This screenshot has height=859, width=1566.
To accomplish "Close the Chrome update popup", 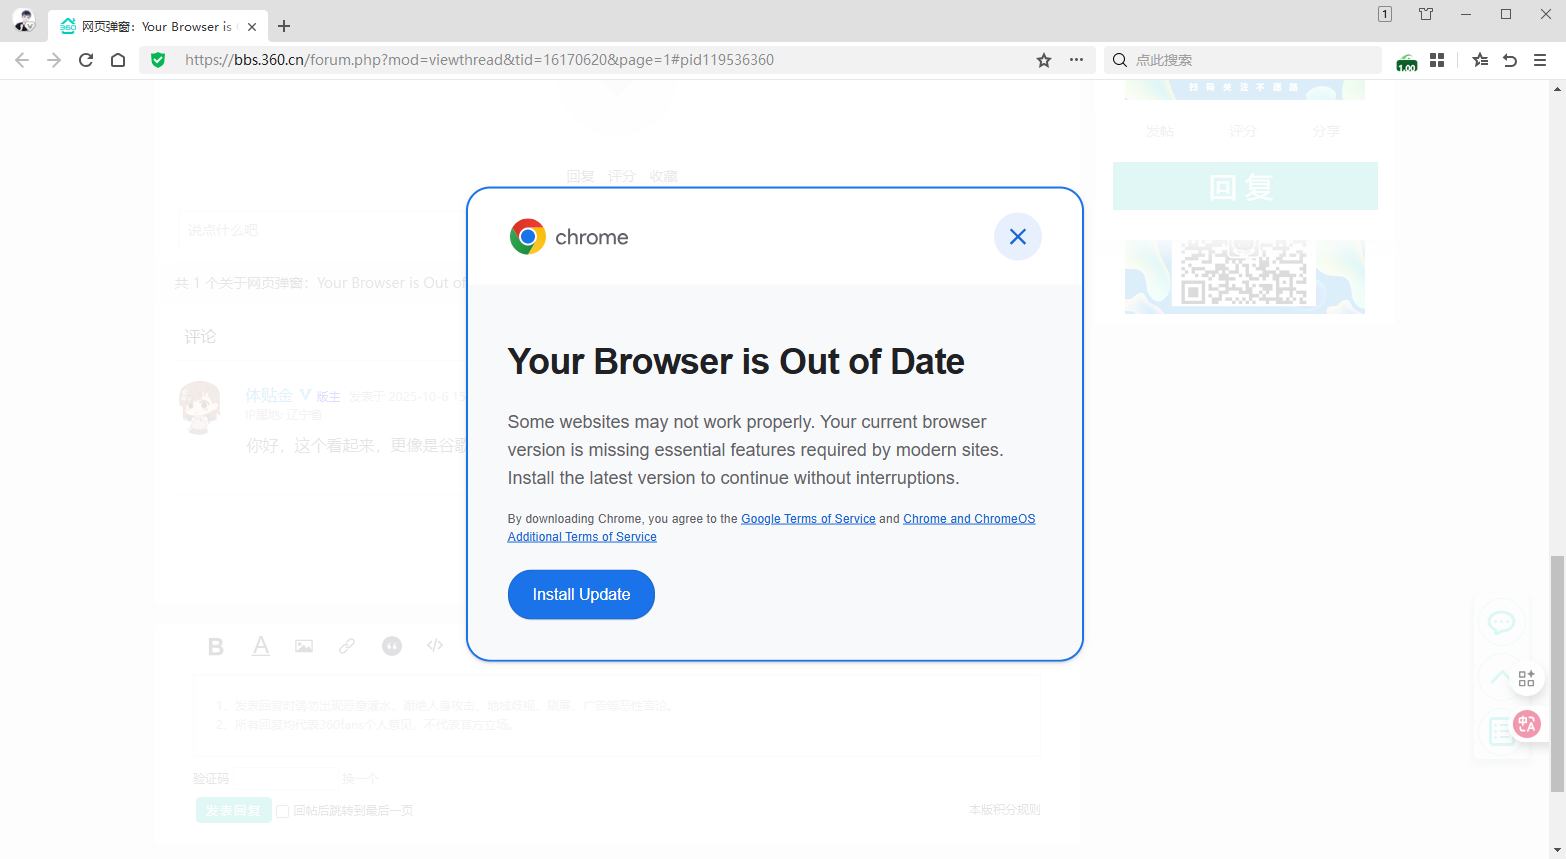I will 1017,237.
